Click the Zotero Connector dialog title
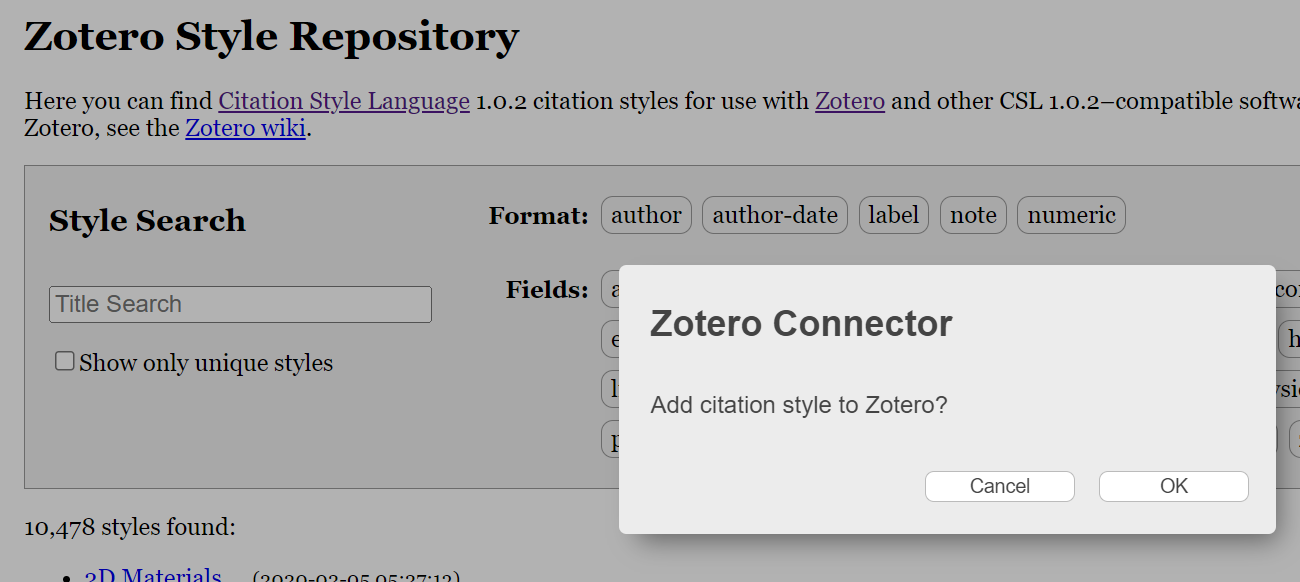This screenshot has width=1300, height=582. pos(801,323)
